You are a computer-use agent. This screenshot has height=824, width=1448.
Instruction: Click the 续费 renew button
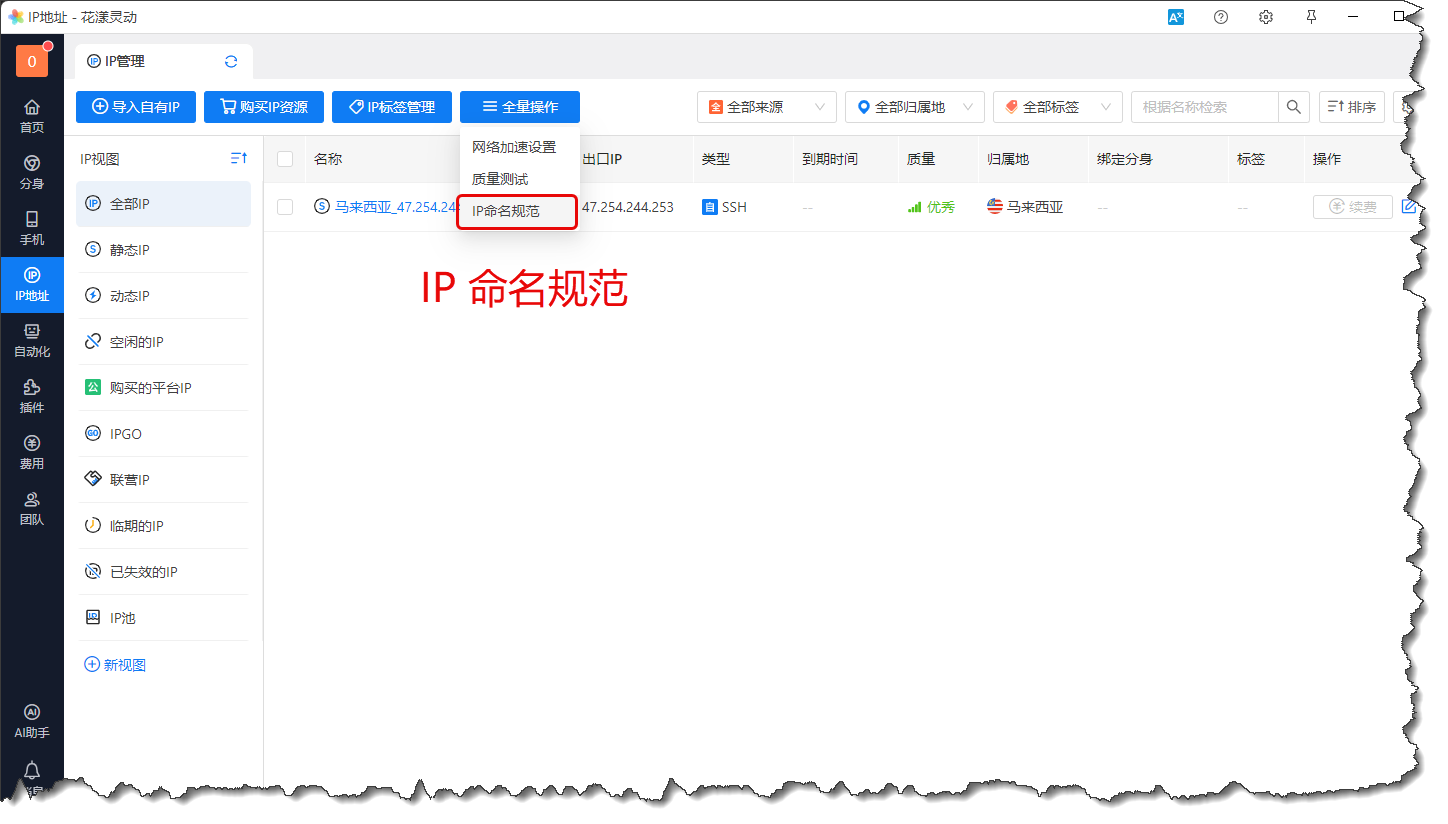(x=1353, y=207)
